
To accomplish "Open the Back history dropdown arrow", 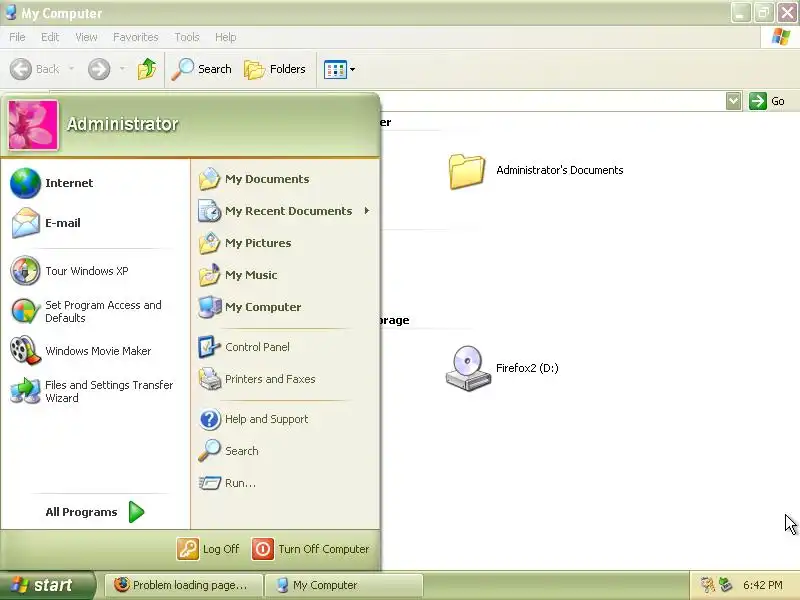I will 71,69.
